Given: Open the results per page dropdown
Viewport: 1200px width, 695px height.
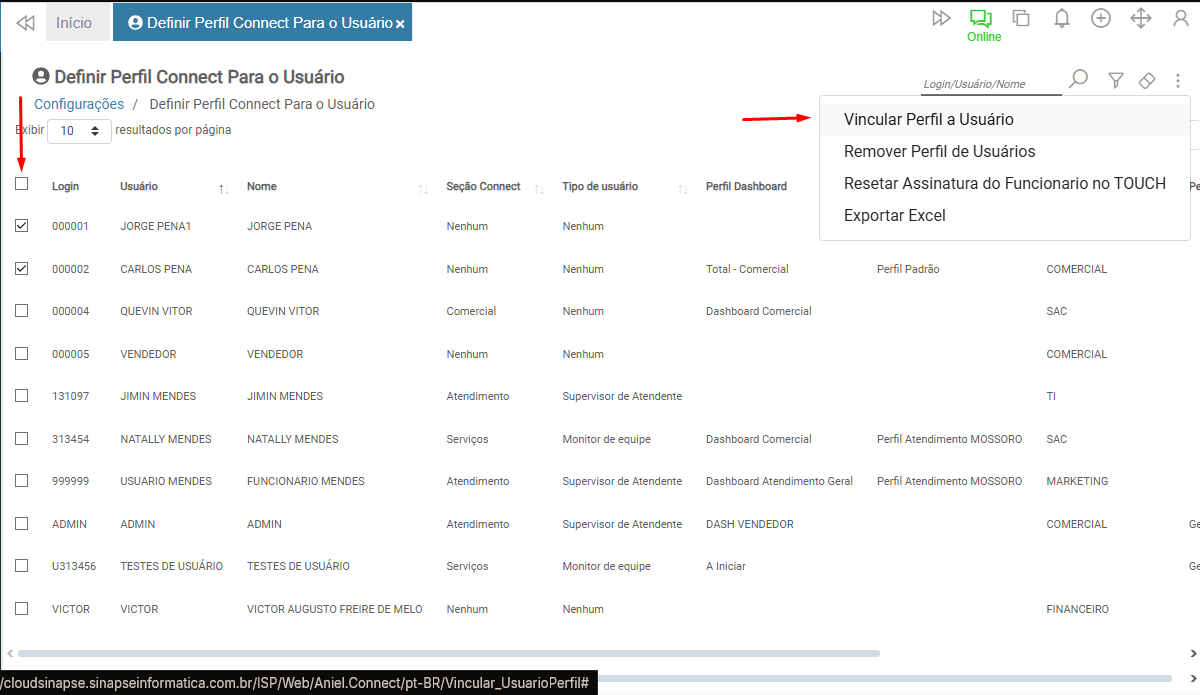Looking at the screenshot, I should point(79,131).
